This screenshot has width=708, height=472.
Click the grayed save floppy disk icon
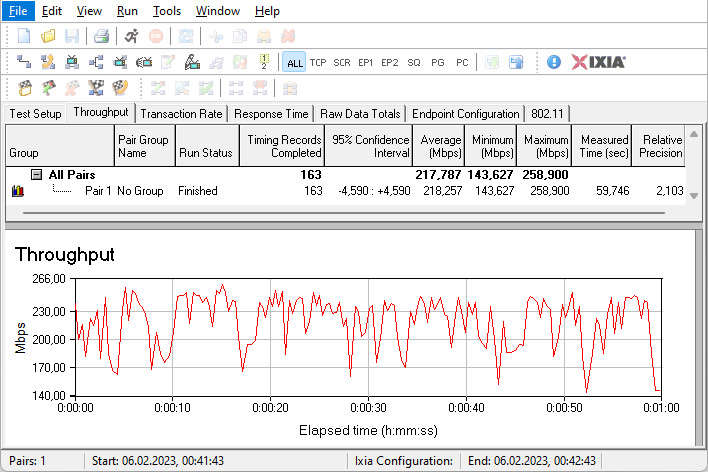click(x=72, y=36)
